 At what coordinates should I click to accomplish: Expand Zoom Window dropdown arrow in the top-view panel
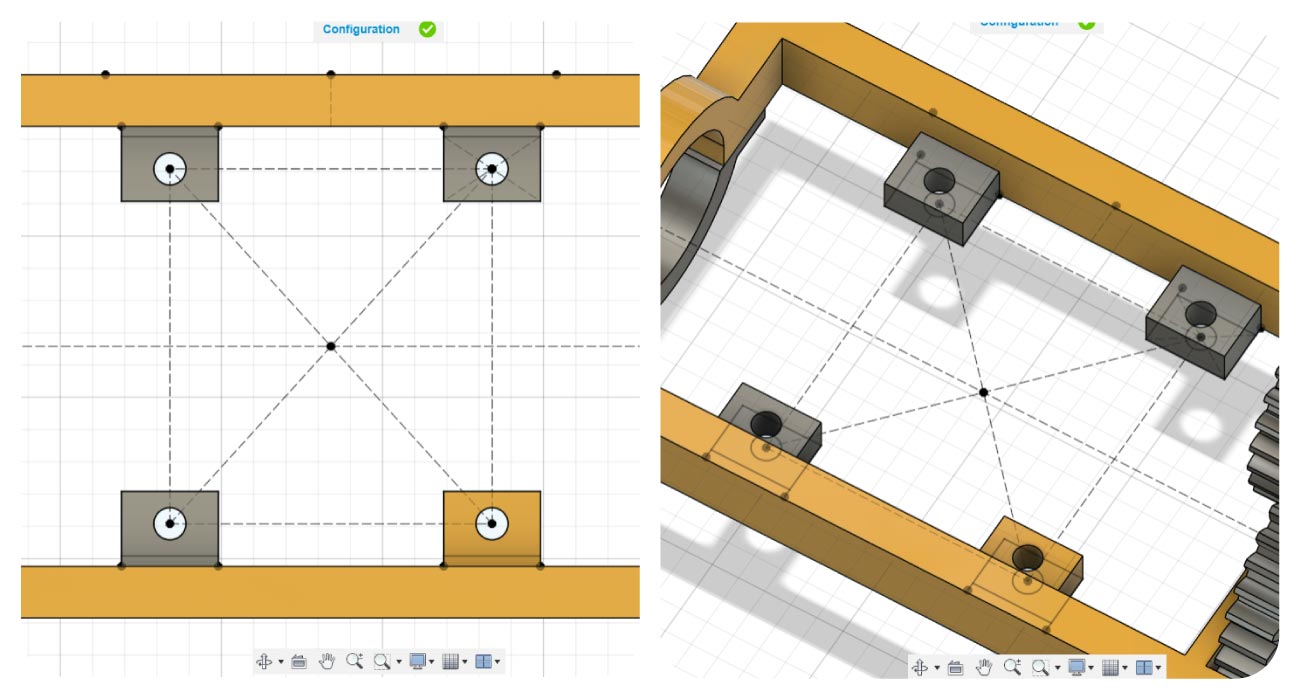pyautogui.click(x=399, y=662)
